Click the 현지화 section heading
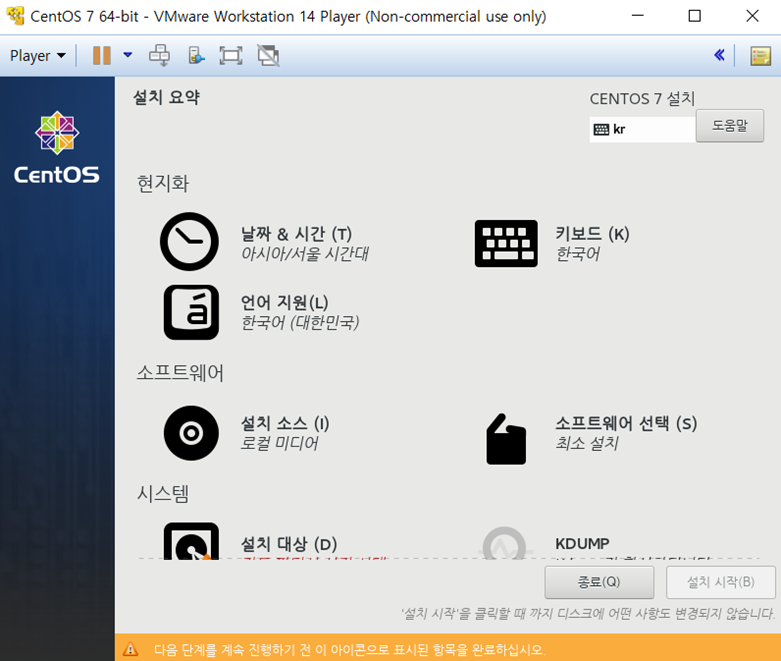781x661 pixels. (163, 183)
